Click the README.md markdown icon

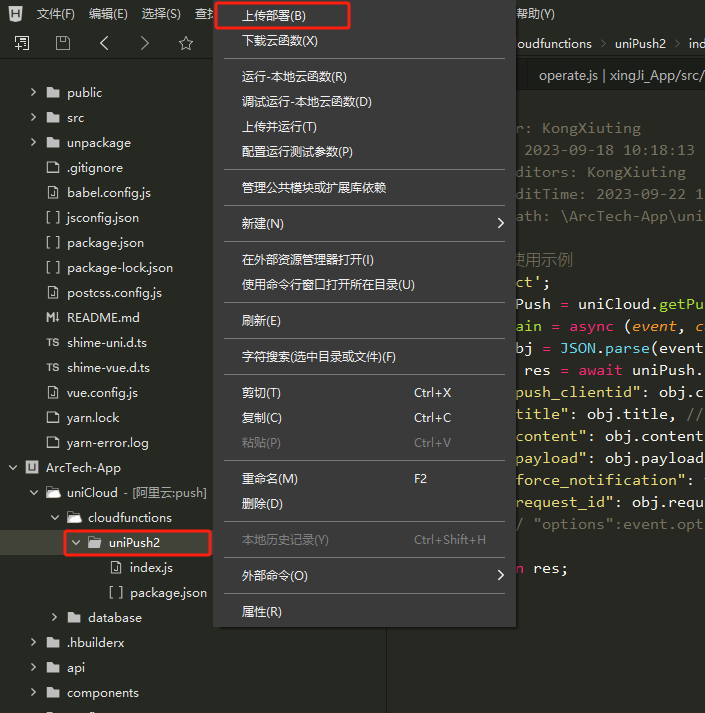(53, 317)
